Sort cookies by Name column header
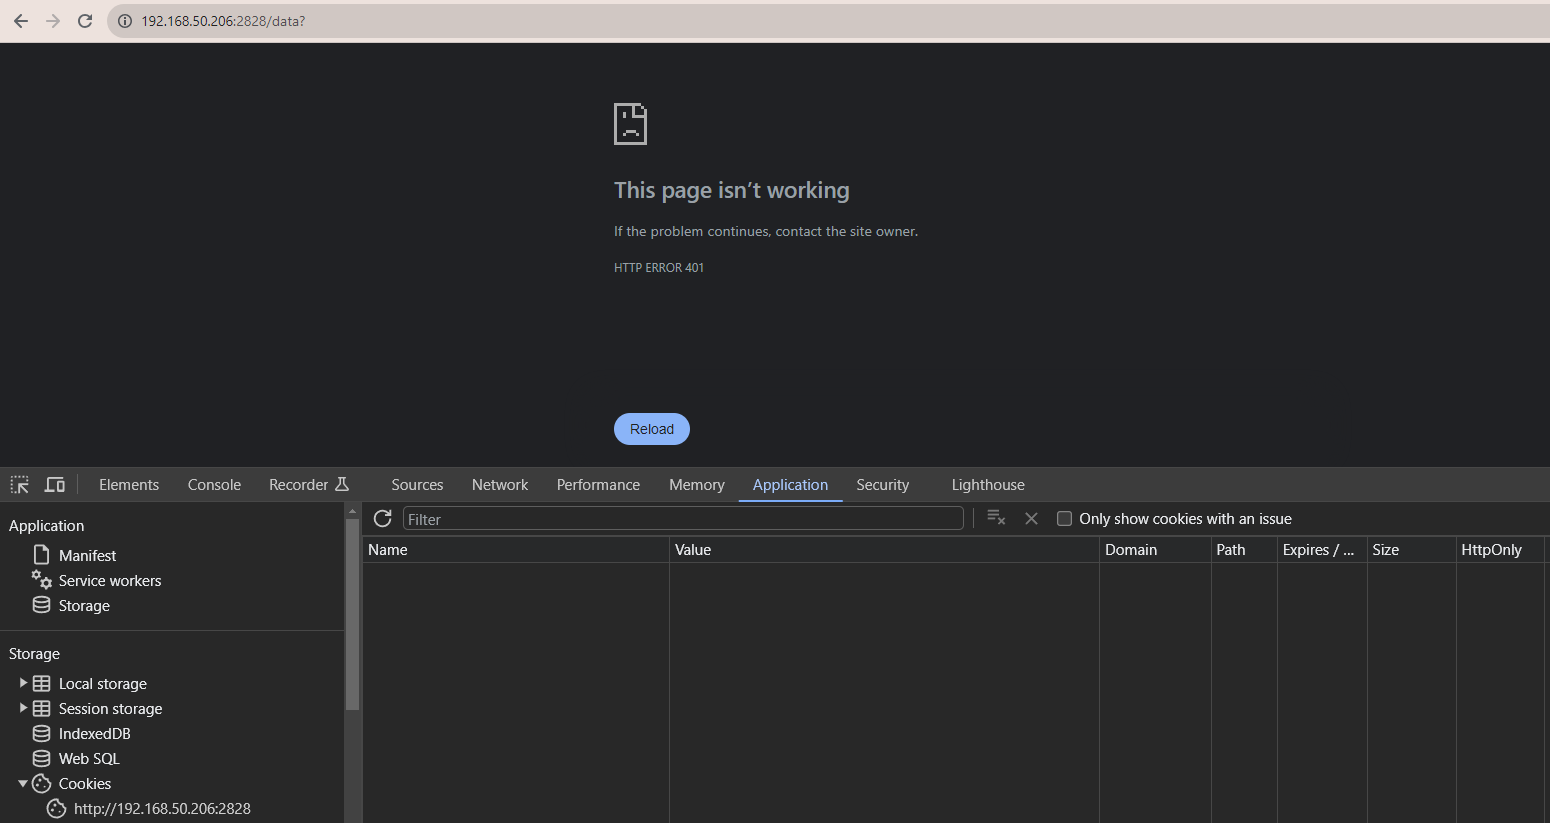The width and height of the screenshot is (1550, 823). pyautogui.click(x=514, y=550)
